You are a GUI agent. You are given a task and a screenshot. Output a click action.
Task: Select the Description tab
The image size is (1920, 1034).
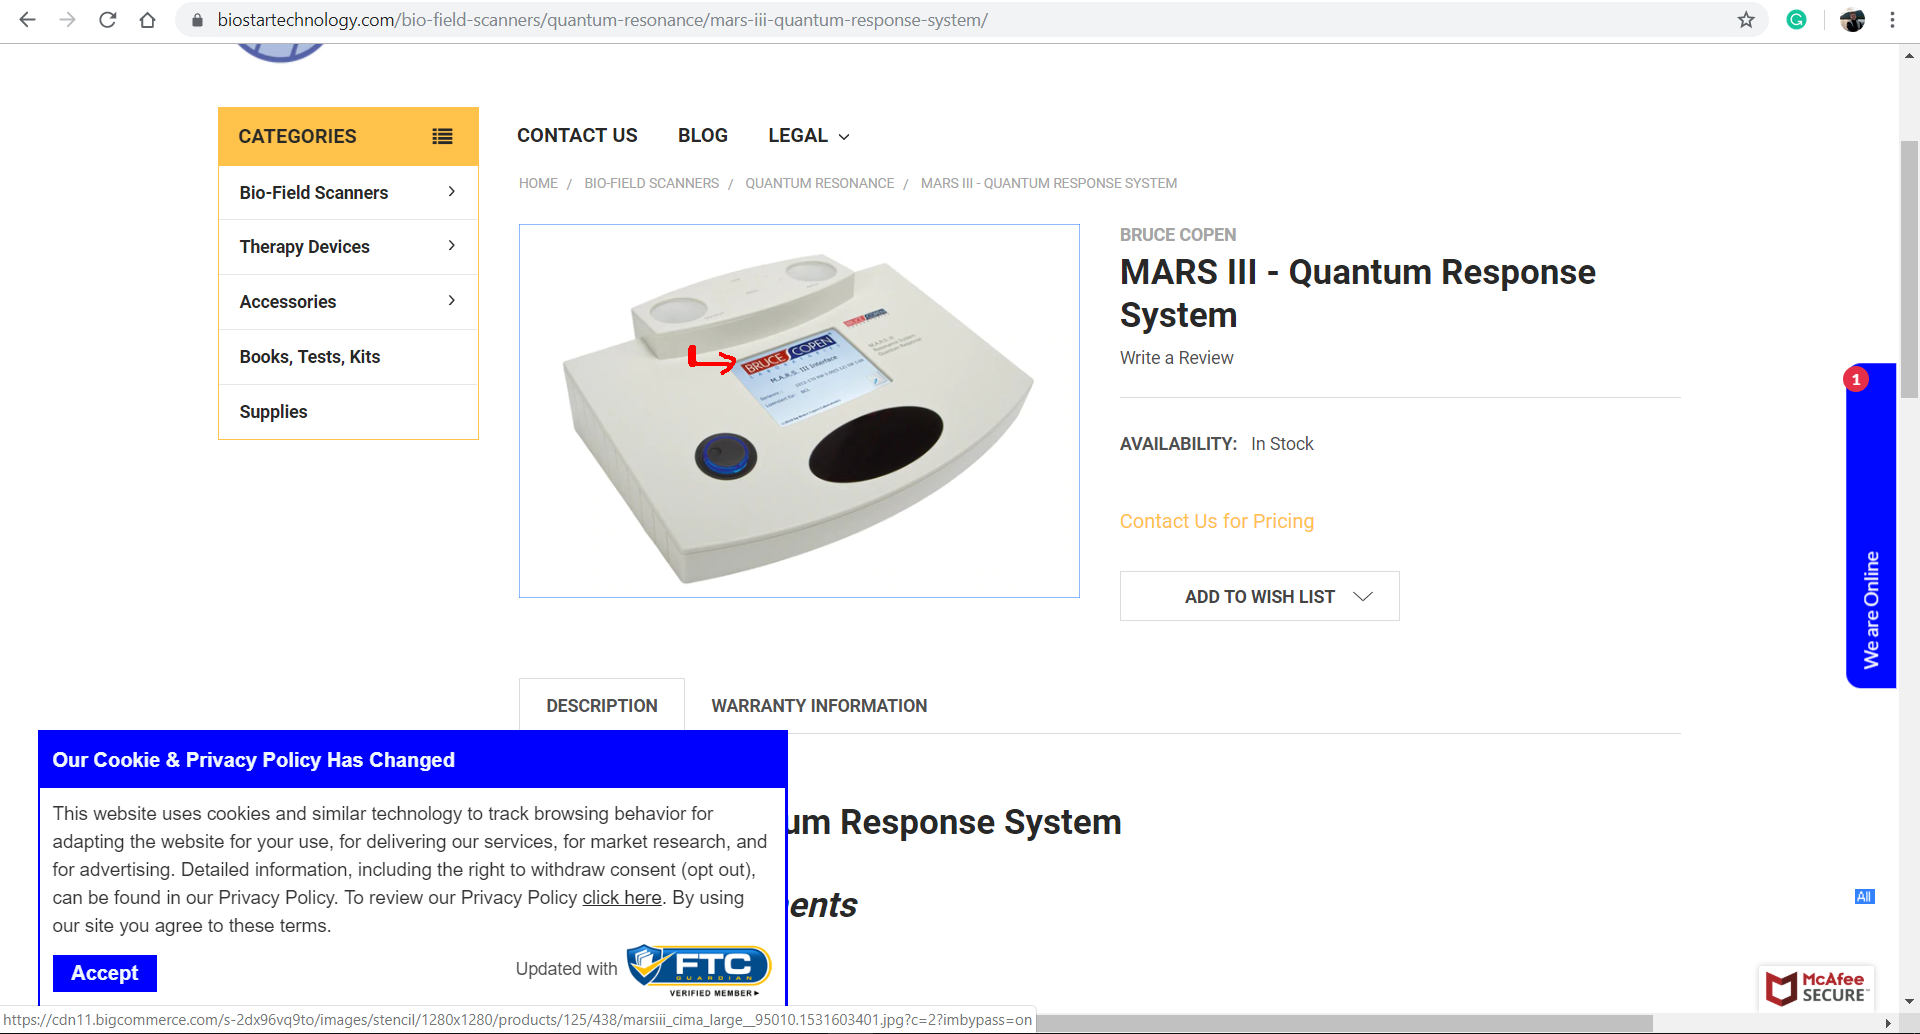pos(602,706)
